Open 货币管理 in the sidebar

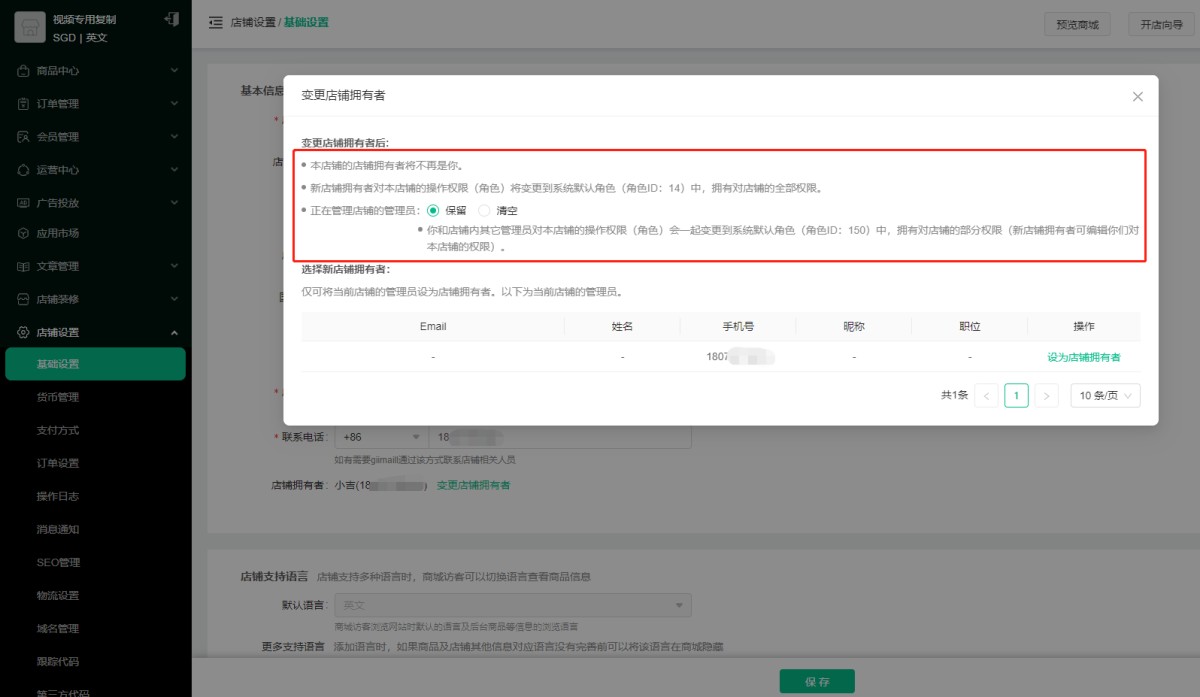(x=58, y=397)
